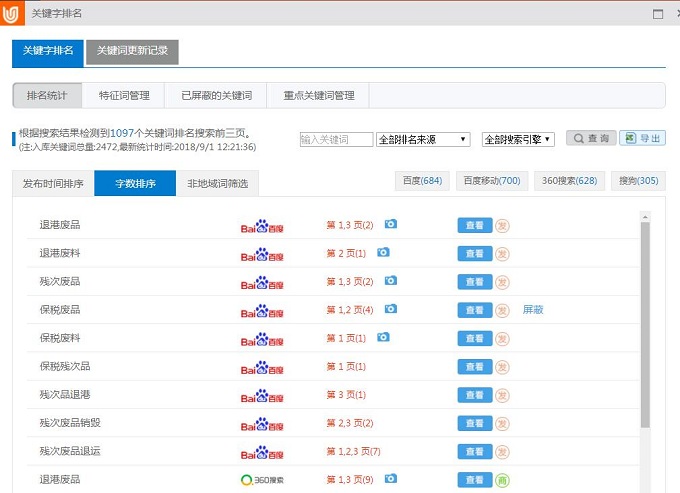Viewport: 680px width, 493px height.
Task: Click the 发 circle icon for 残次品退港
Action: pyautogui.click(x=502, y=395)
